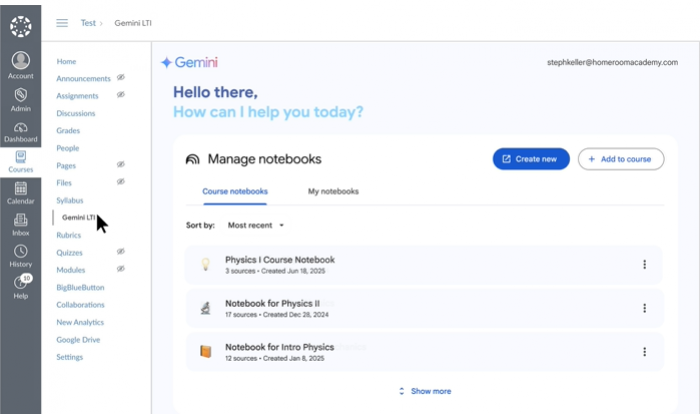Open Grades in course navigation
Screen dimensions: 700x414
(68, 131)
